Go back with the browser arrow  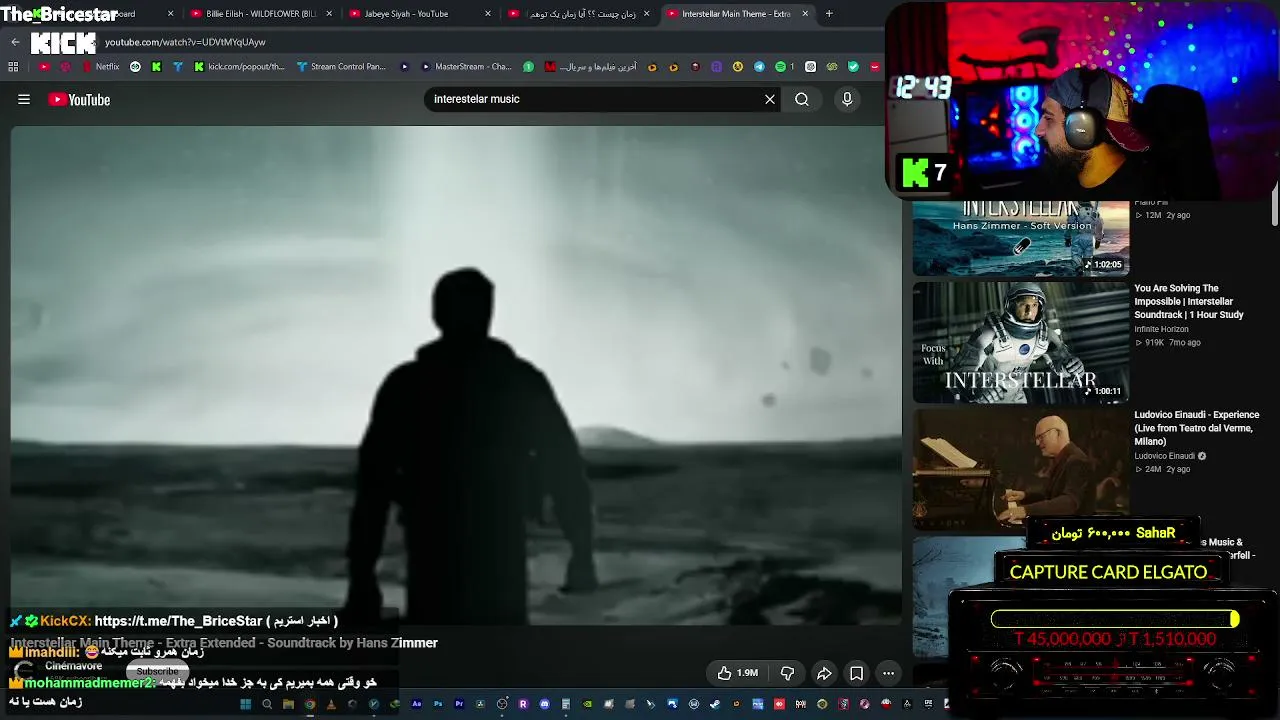(x=15, y=42)
